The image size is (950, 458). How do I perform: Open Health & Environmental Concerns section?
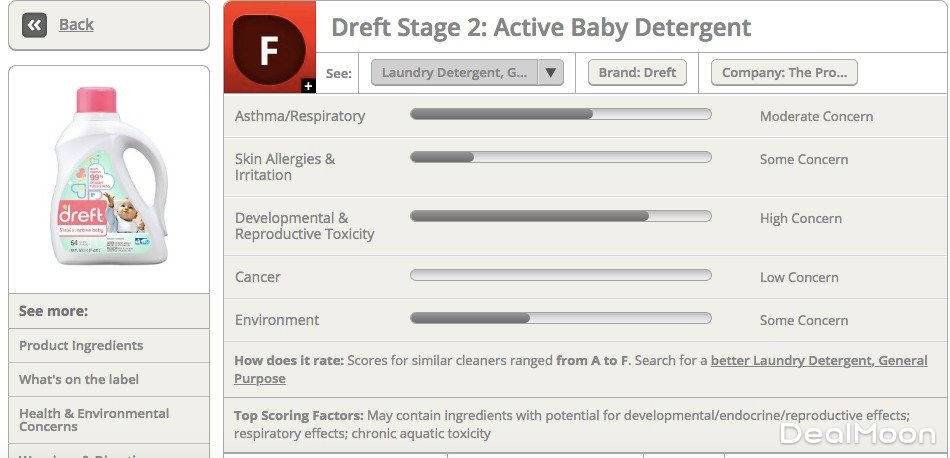(94, 420)
